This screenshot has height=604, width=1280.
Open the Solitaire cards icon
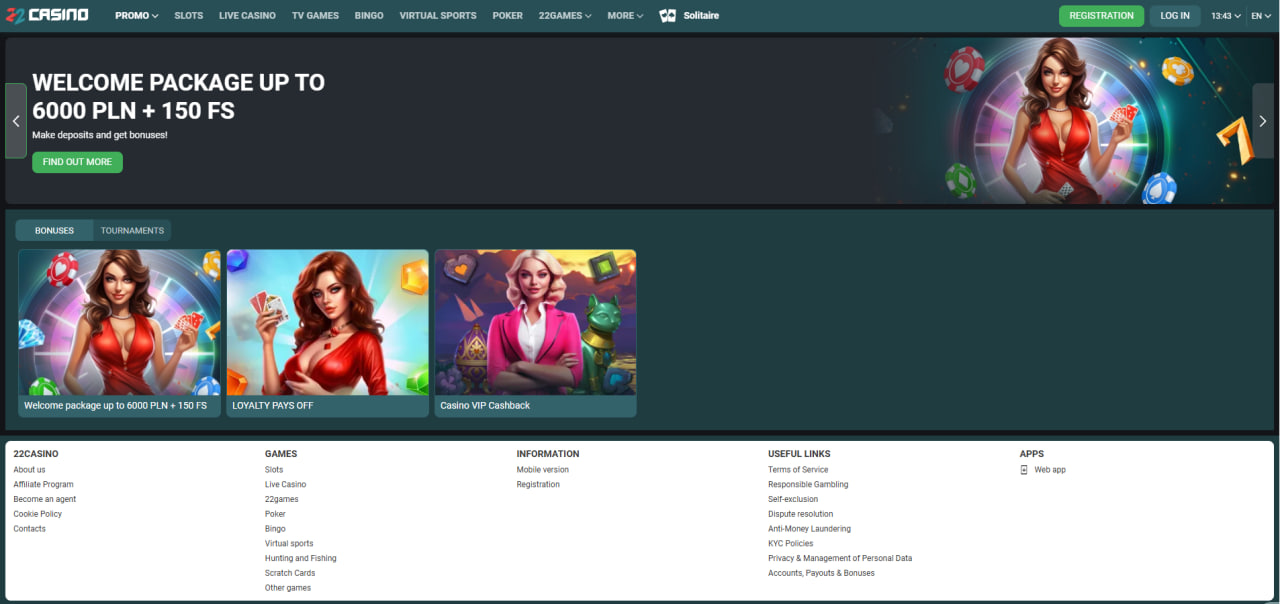[668, 16]
